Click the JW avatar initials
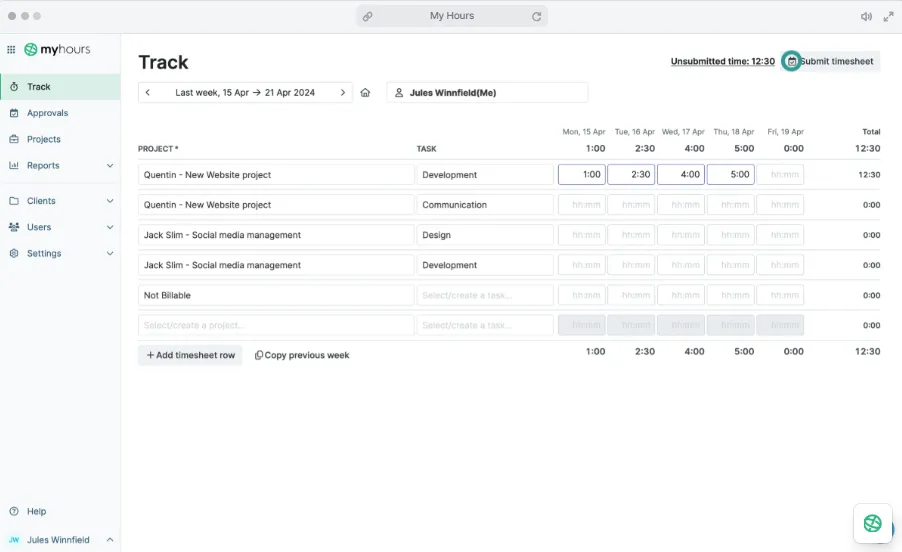 coord(14,540)
